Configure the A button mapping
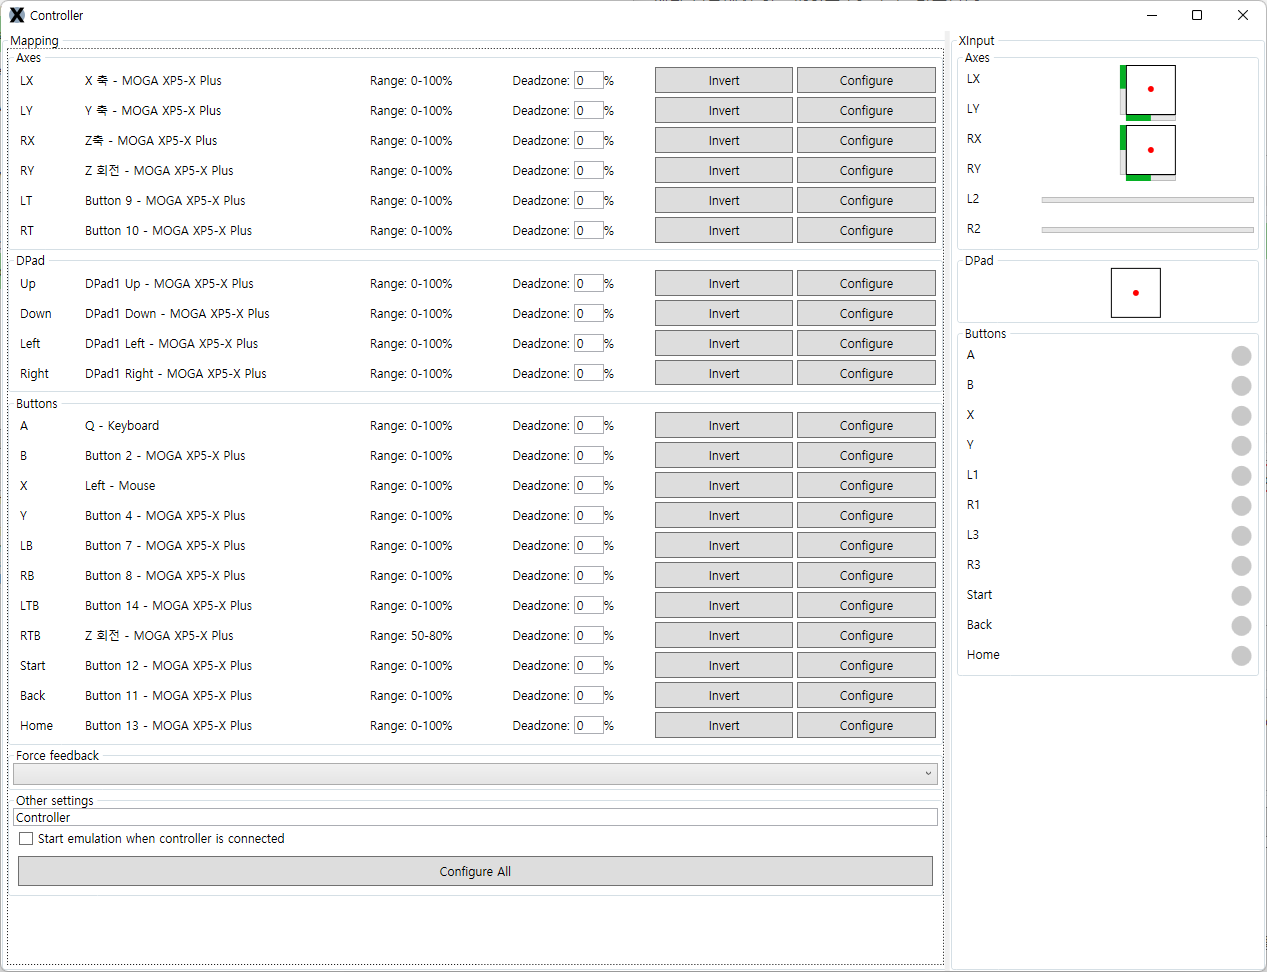Image resolution: width=1267 pixels, height=972 pixels. (866, 425)
